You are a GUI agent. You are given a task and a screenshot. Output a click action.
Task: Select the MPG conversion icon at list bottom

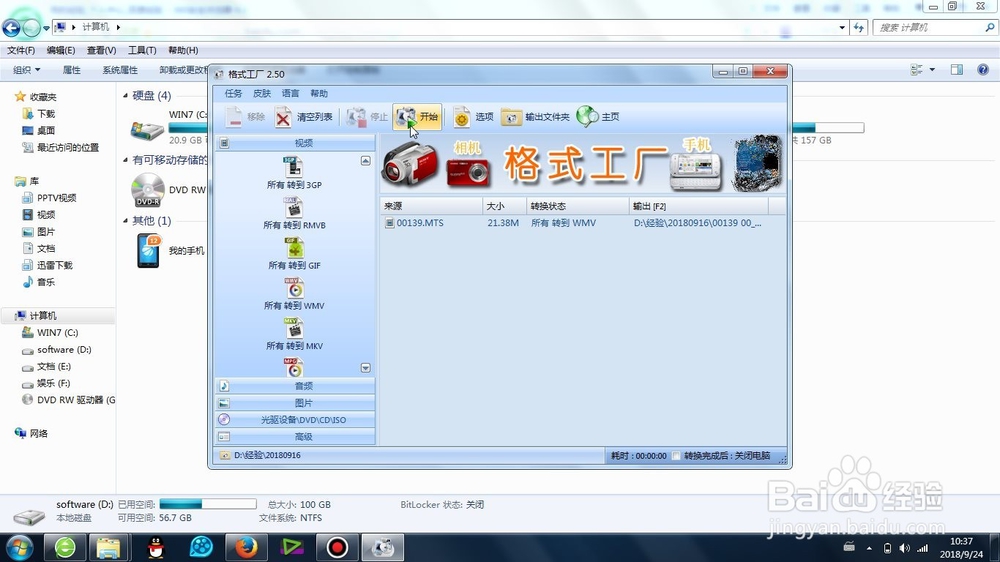click(x=293, y=367)
